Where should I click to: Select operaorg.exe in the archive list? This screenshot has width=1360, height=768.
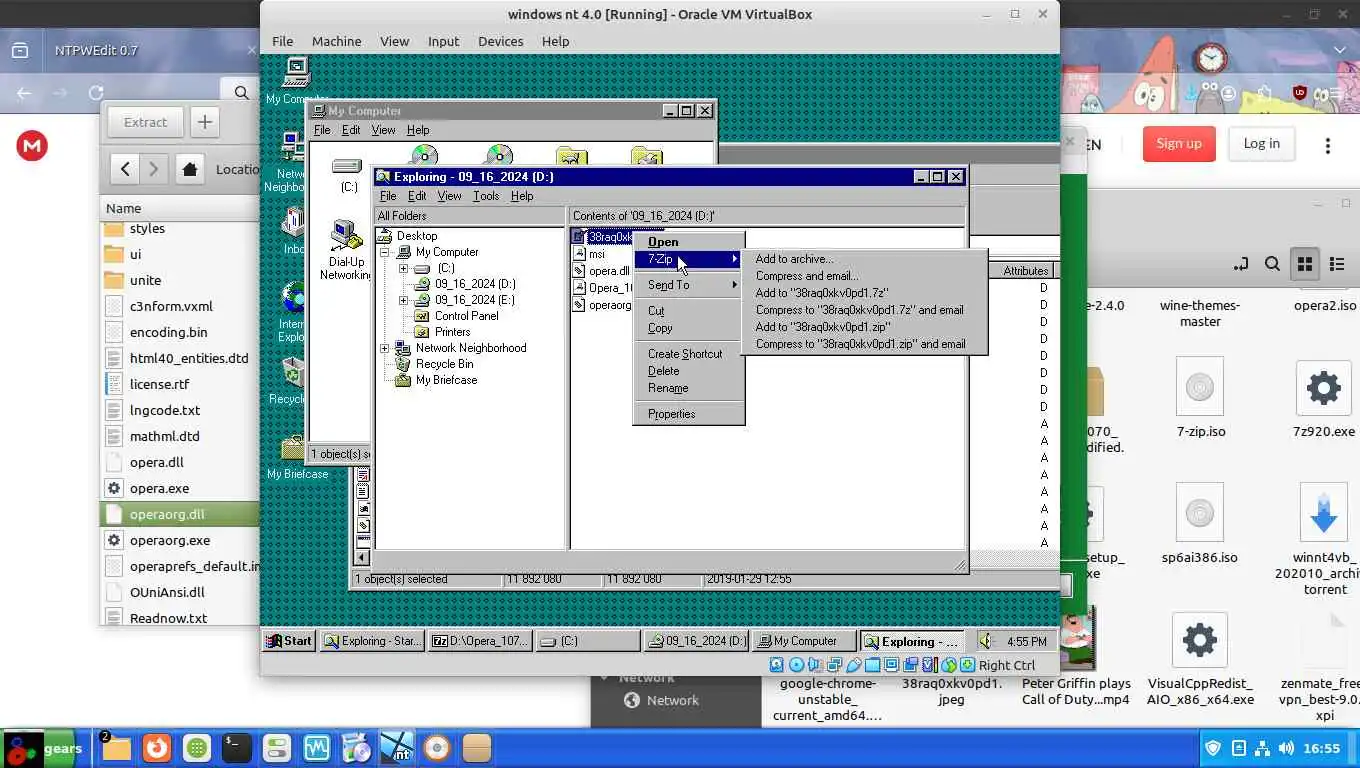pos(170,540)
